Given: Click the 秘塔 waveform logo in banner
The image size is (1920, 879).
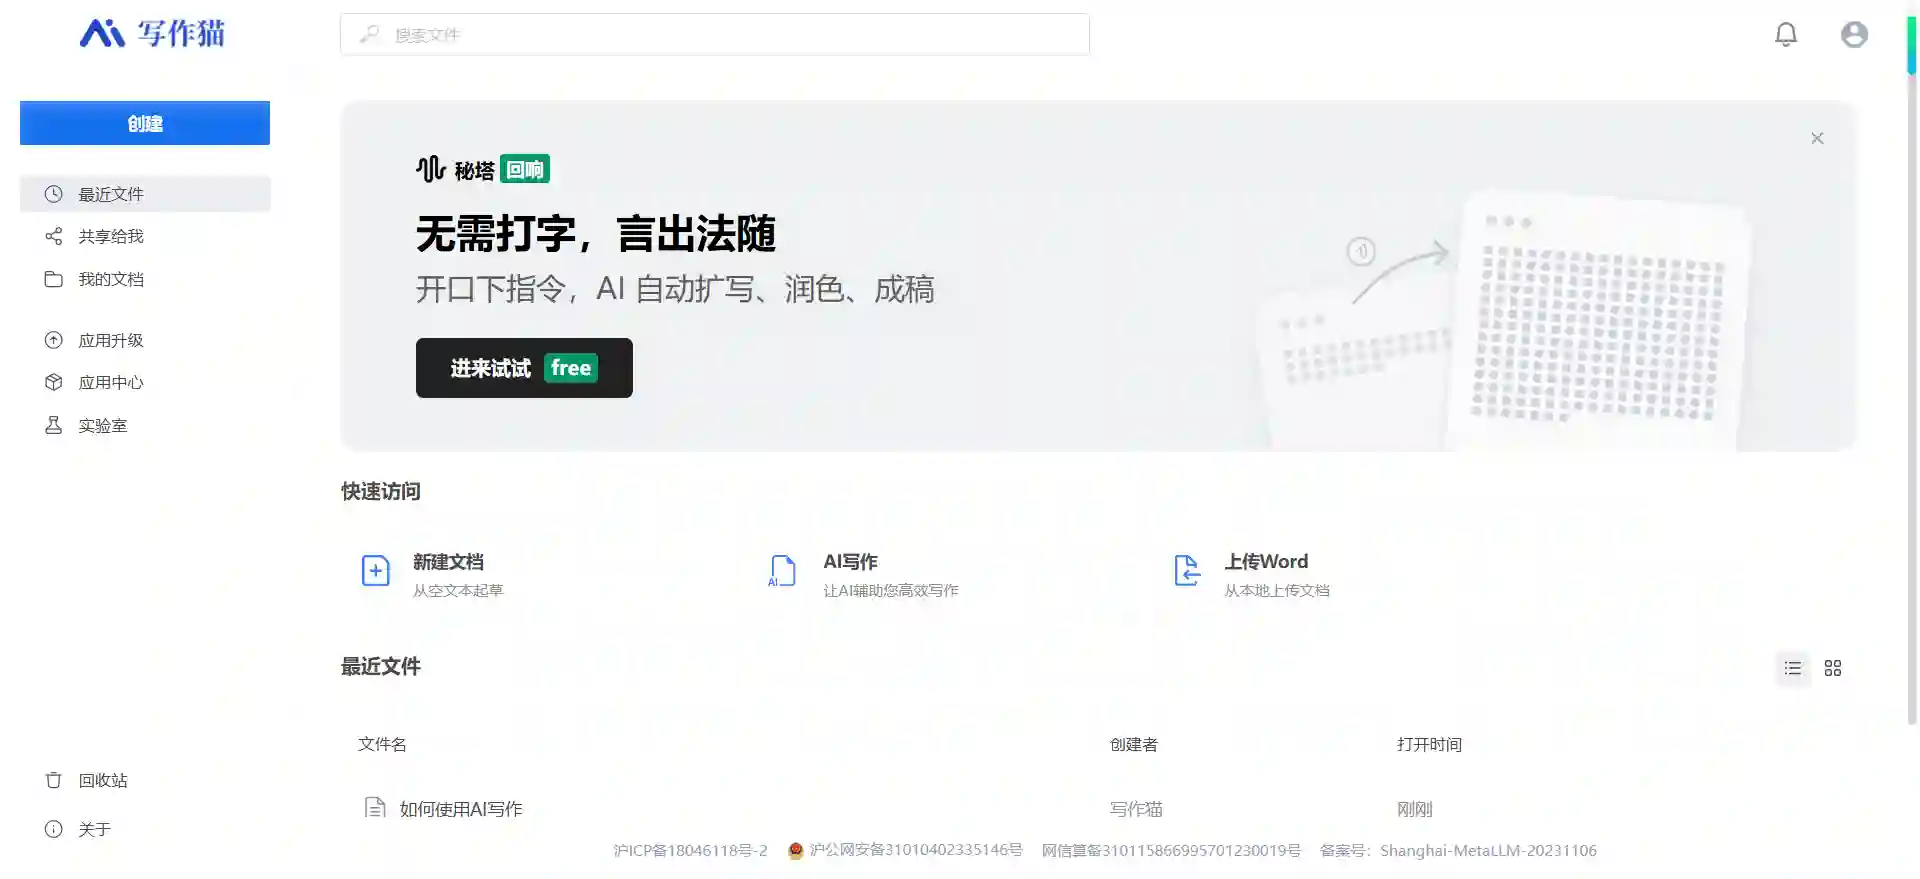Looking at the screenshot, I should pyautogui.click(x=430, y=169).
